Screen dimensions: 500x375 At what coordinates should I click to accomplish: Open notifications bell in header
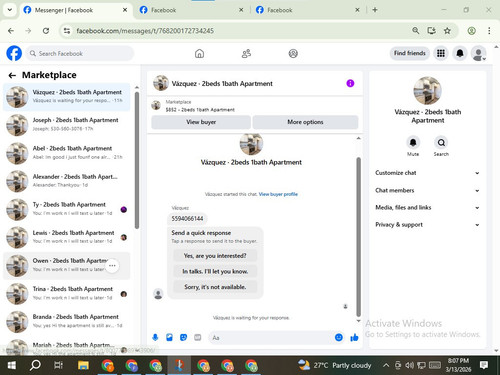(x=460, y=53)
